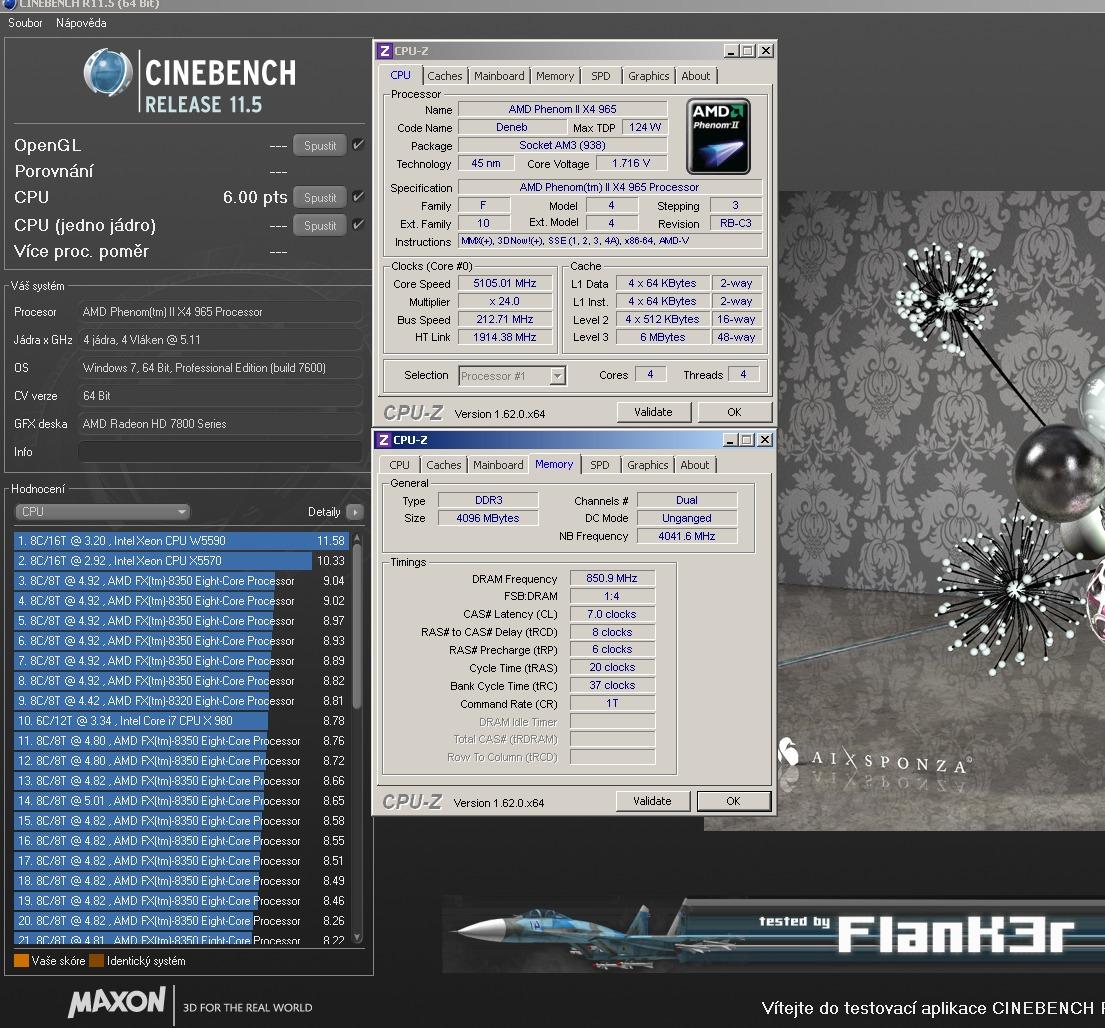Click the CPU score 6.00 pts
This screenshot has width=1105, height=1028.
(255, 197)
